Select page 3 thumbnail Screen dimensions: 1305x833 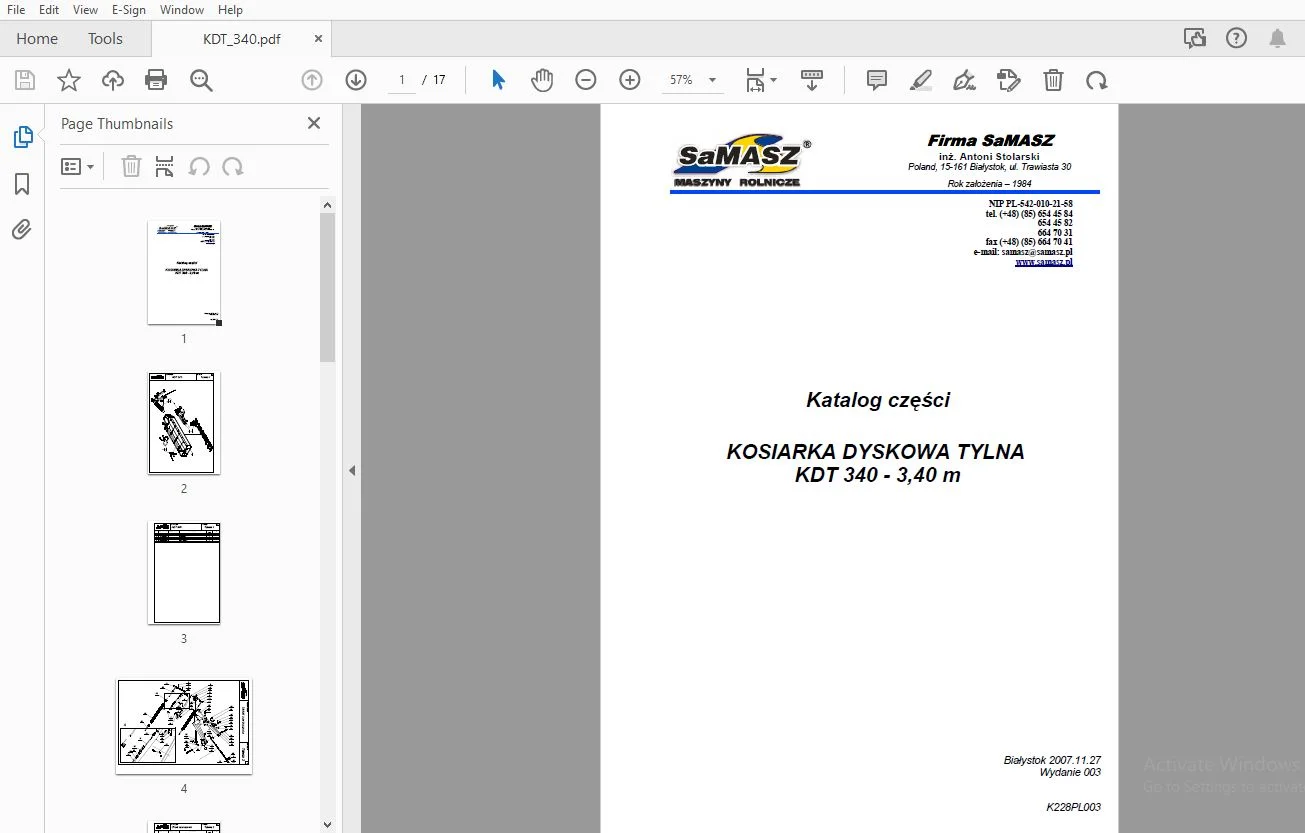pyautogui.click(x=184, y=572)
